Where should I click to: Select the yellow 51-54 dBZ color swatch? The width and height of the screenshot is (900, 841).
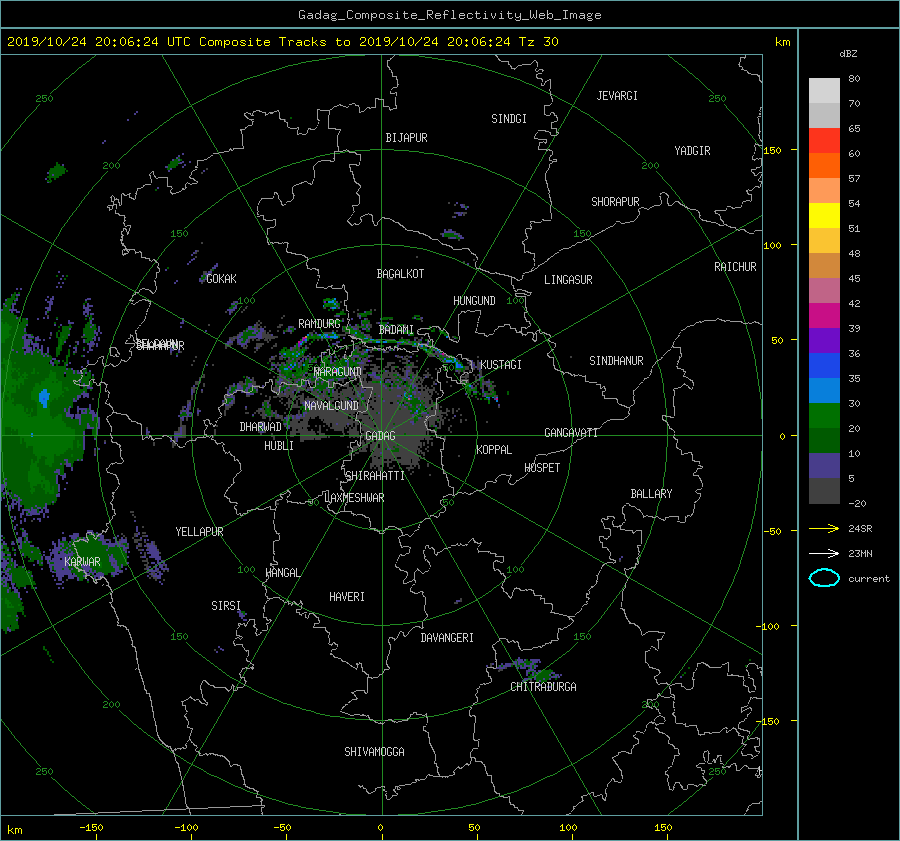pos(824,215)
